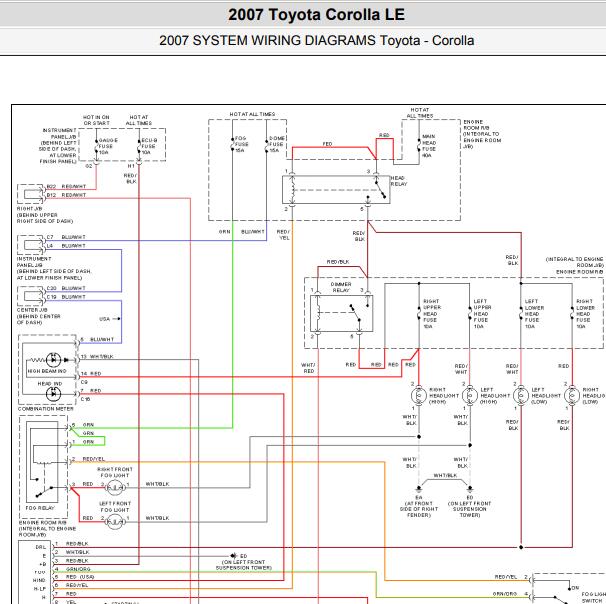The height and width of the screenshot is (604, 606).
Task: Click the CENTER J/B connector label
Action: coord(39,316)
